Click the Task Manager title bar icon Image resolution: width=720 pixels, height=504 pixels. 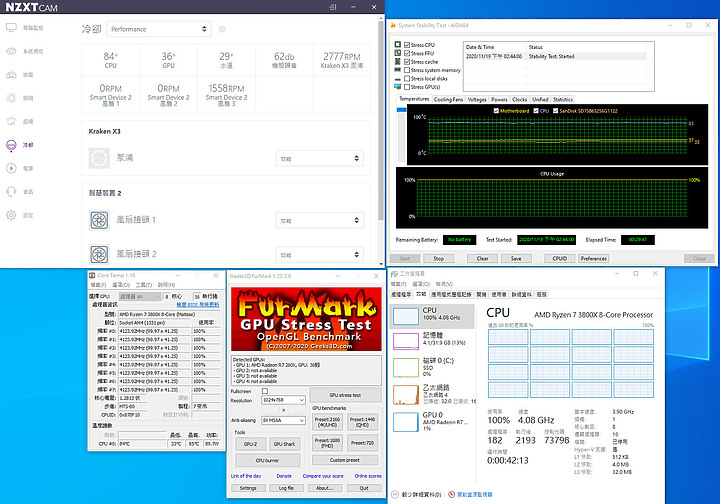[394, 274]
